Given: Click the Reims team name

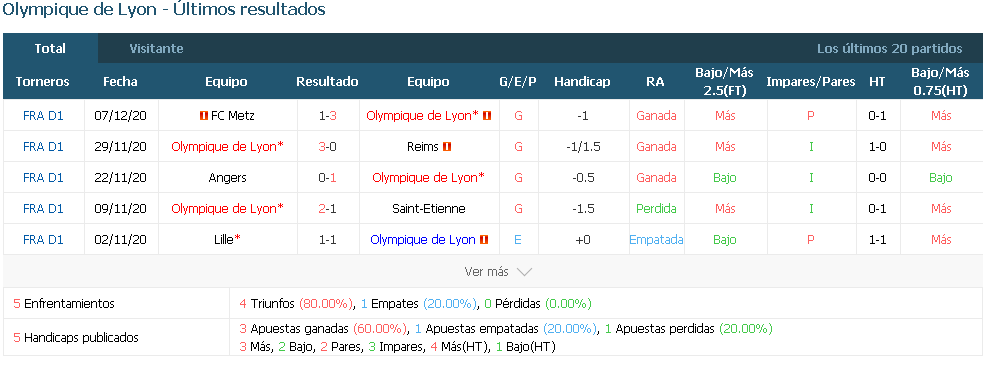Looking at the screenshot, I should click(423, 147).
